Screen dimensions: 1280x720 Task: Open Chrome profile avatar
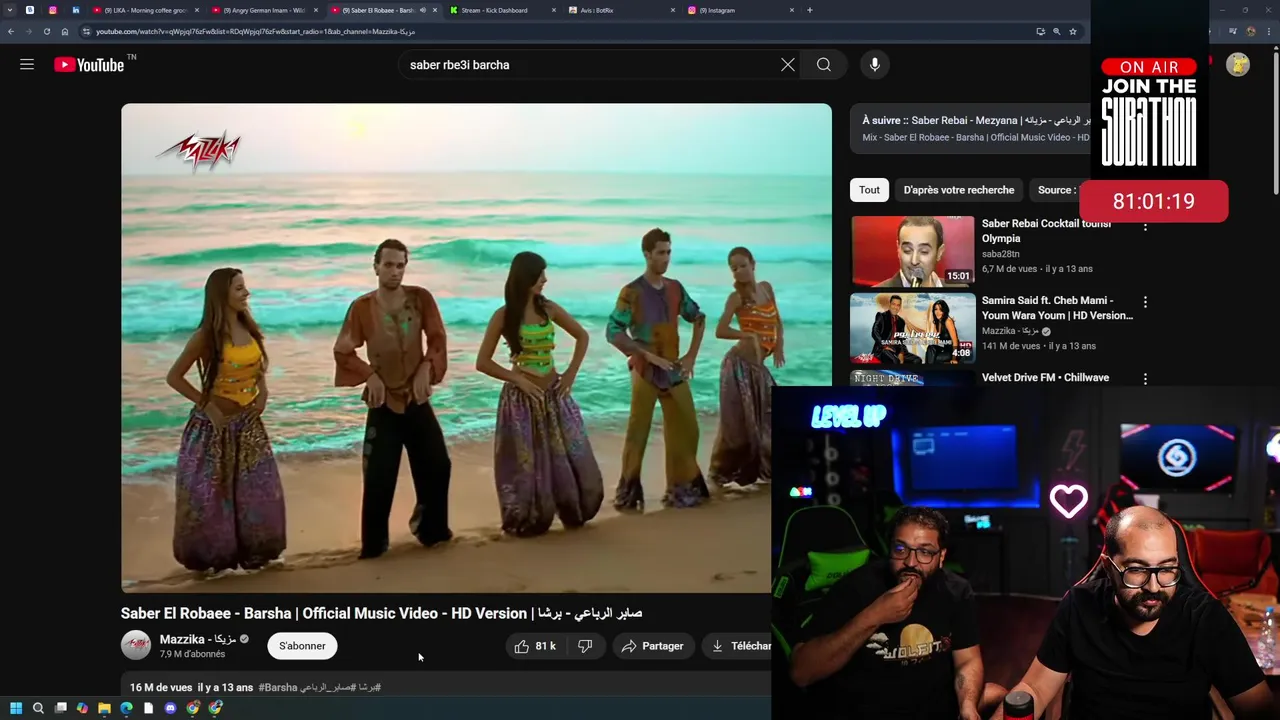(1250, 31)
